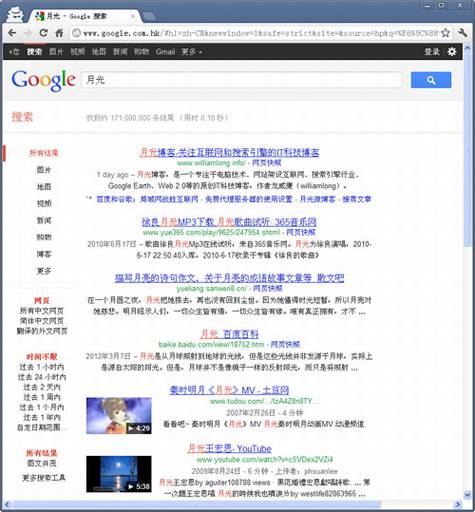Image resolution: width=475 pixels, height=512 pixels.
Task: Open the wrench settings menu
Action: point(462,33)
